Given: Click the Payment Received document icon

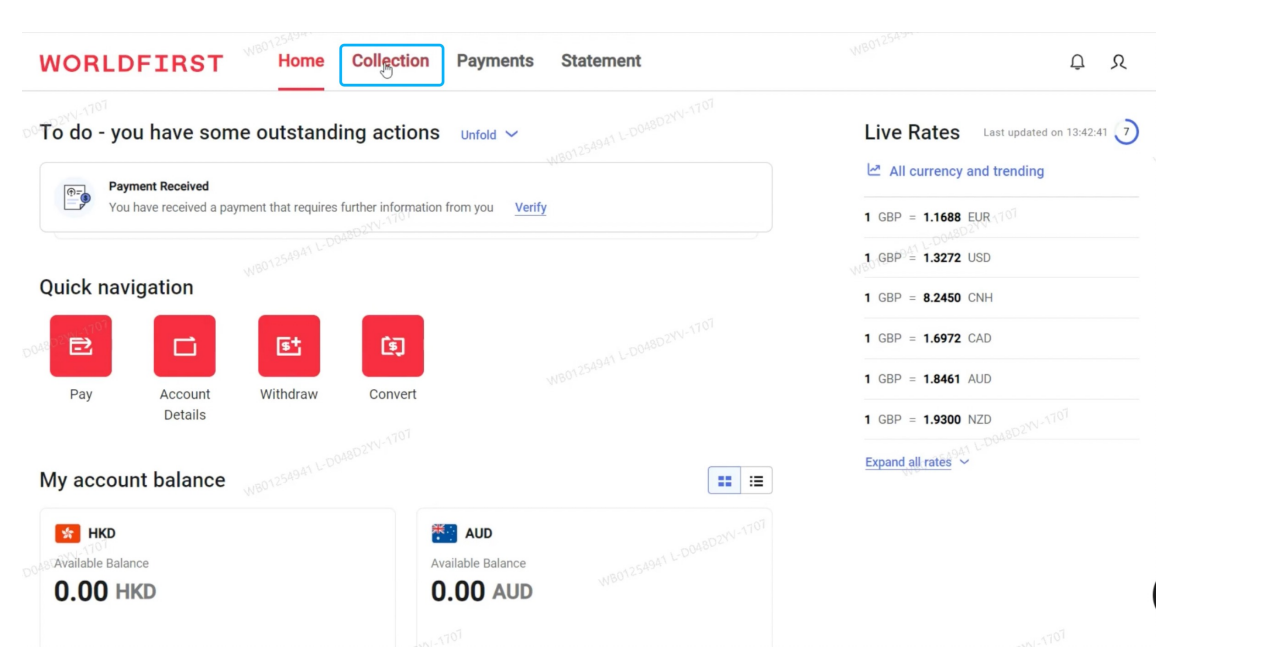Looking at the screenshot, I should (77, 197).
